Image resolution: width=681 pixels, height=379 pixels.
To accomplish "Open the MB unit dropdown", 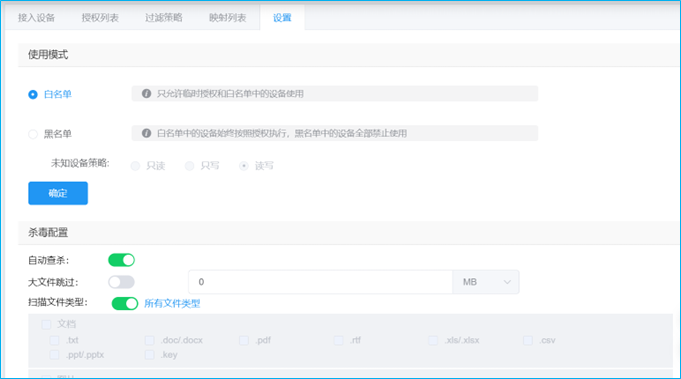I will coord(486,282).
